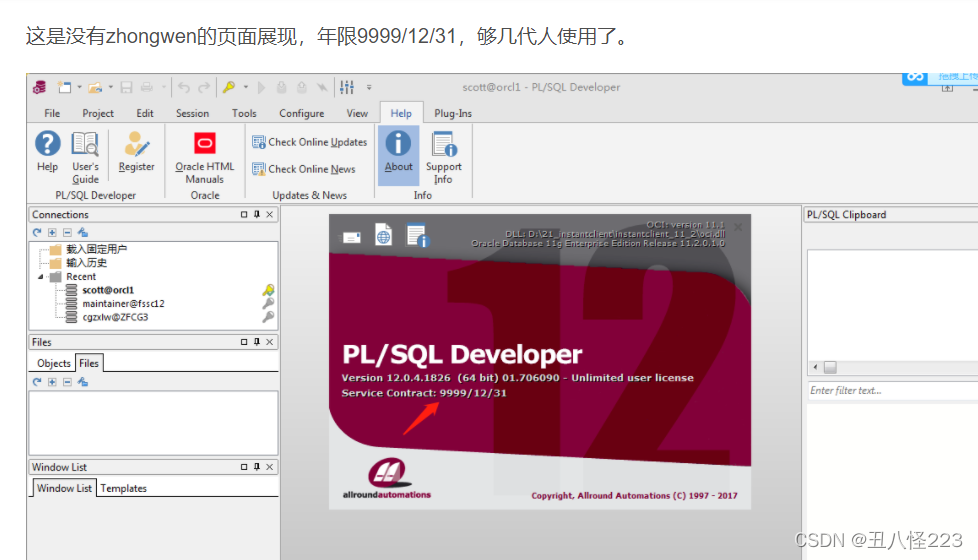Switch to the Edit ribbon tab
This screenshot has height=560, width=978.
click(145, 113)
